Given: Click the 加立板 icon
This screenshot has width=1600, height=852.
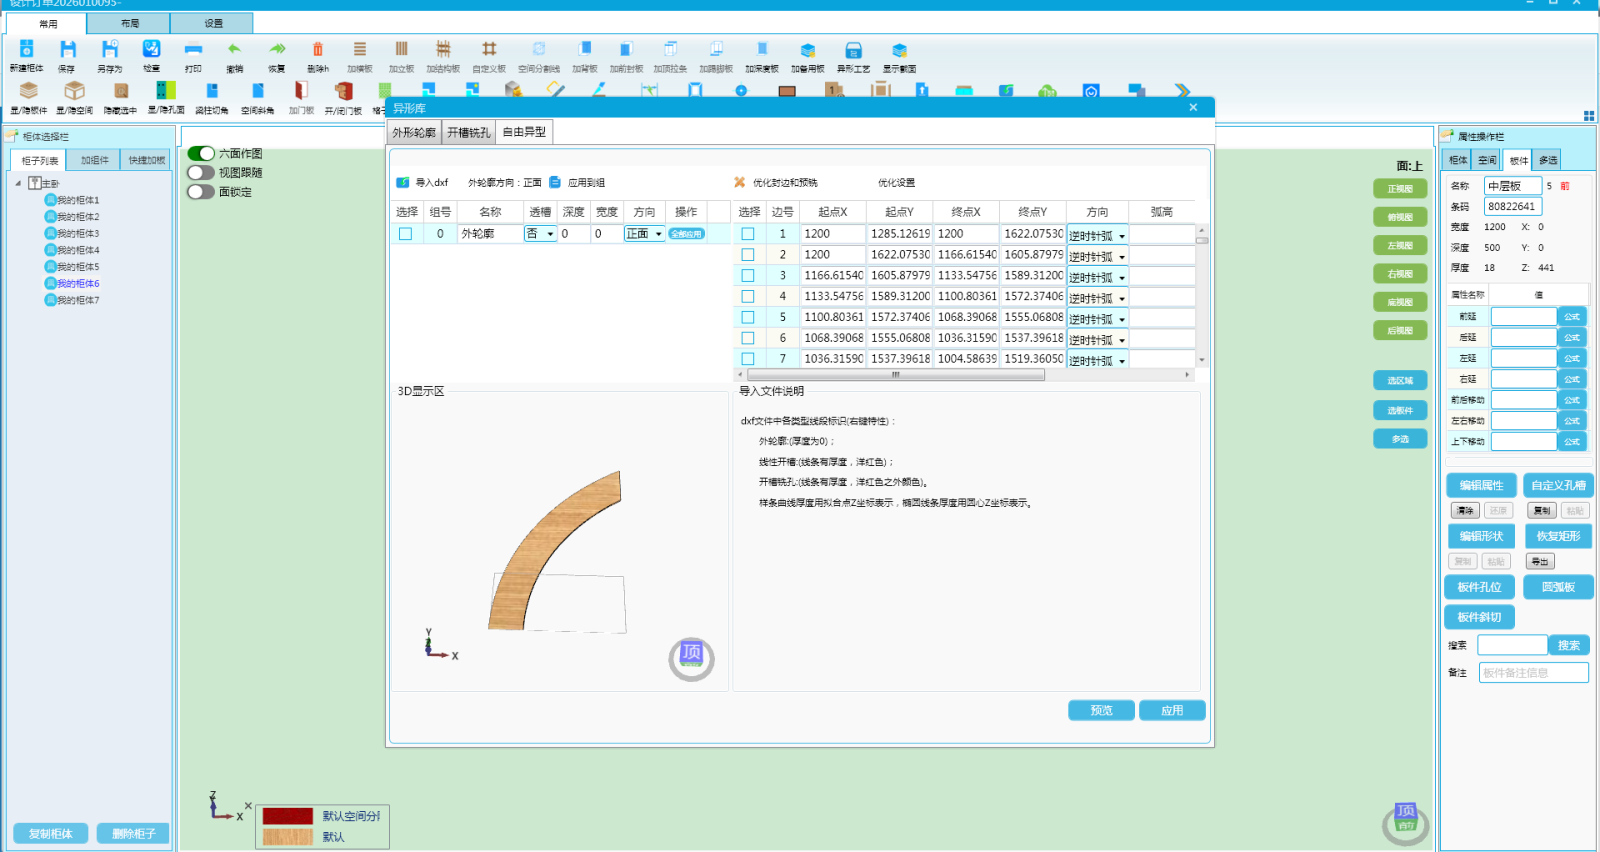Looking at the screenshot, I should (x=401, y=49).
